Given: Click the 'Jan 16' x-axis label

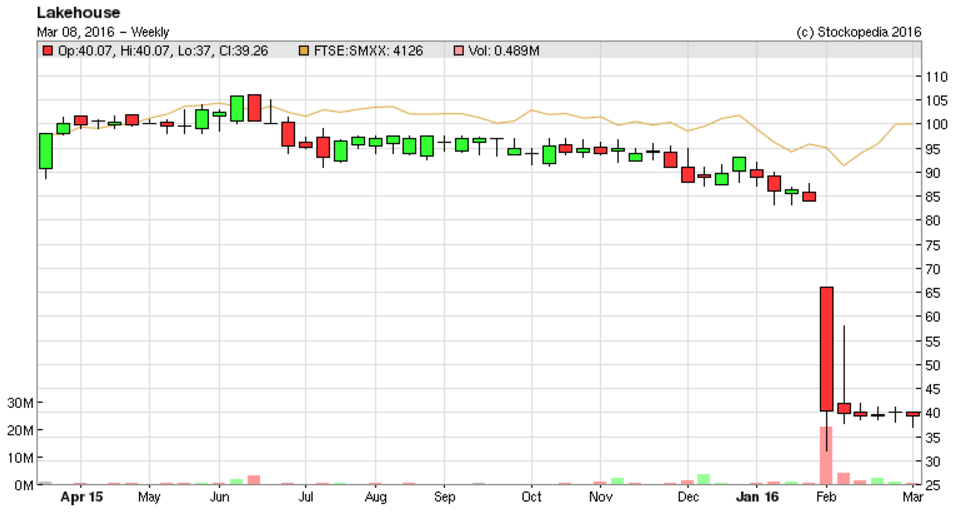Looking at the screenshot, I should pyautogui.click(x=757, y=497).
